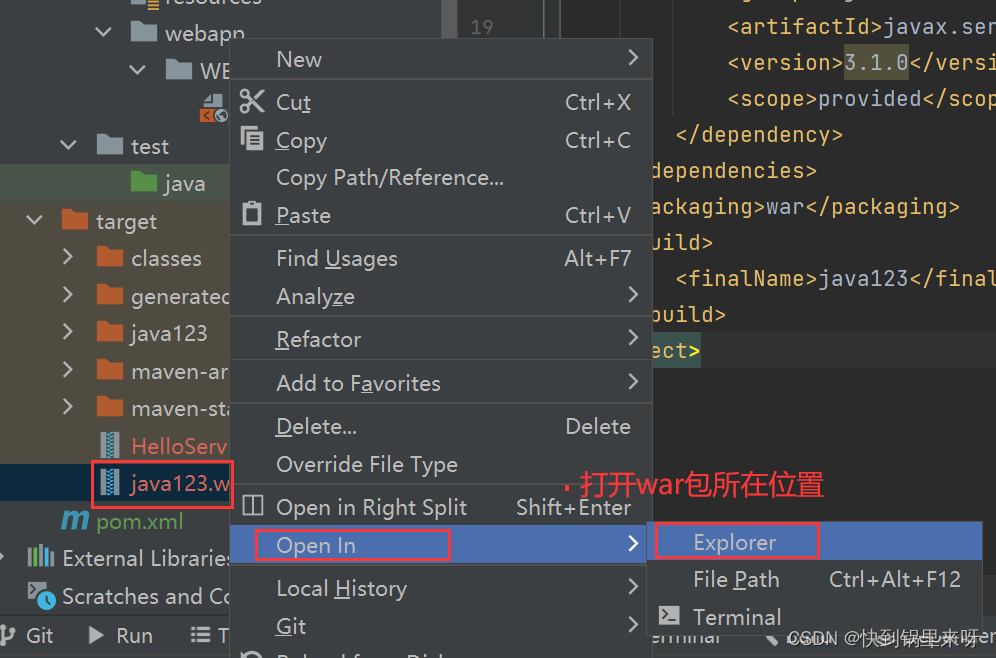
Task: Select External Libraries node
Action: (x=146, y=558)
